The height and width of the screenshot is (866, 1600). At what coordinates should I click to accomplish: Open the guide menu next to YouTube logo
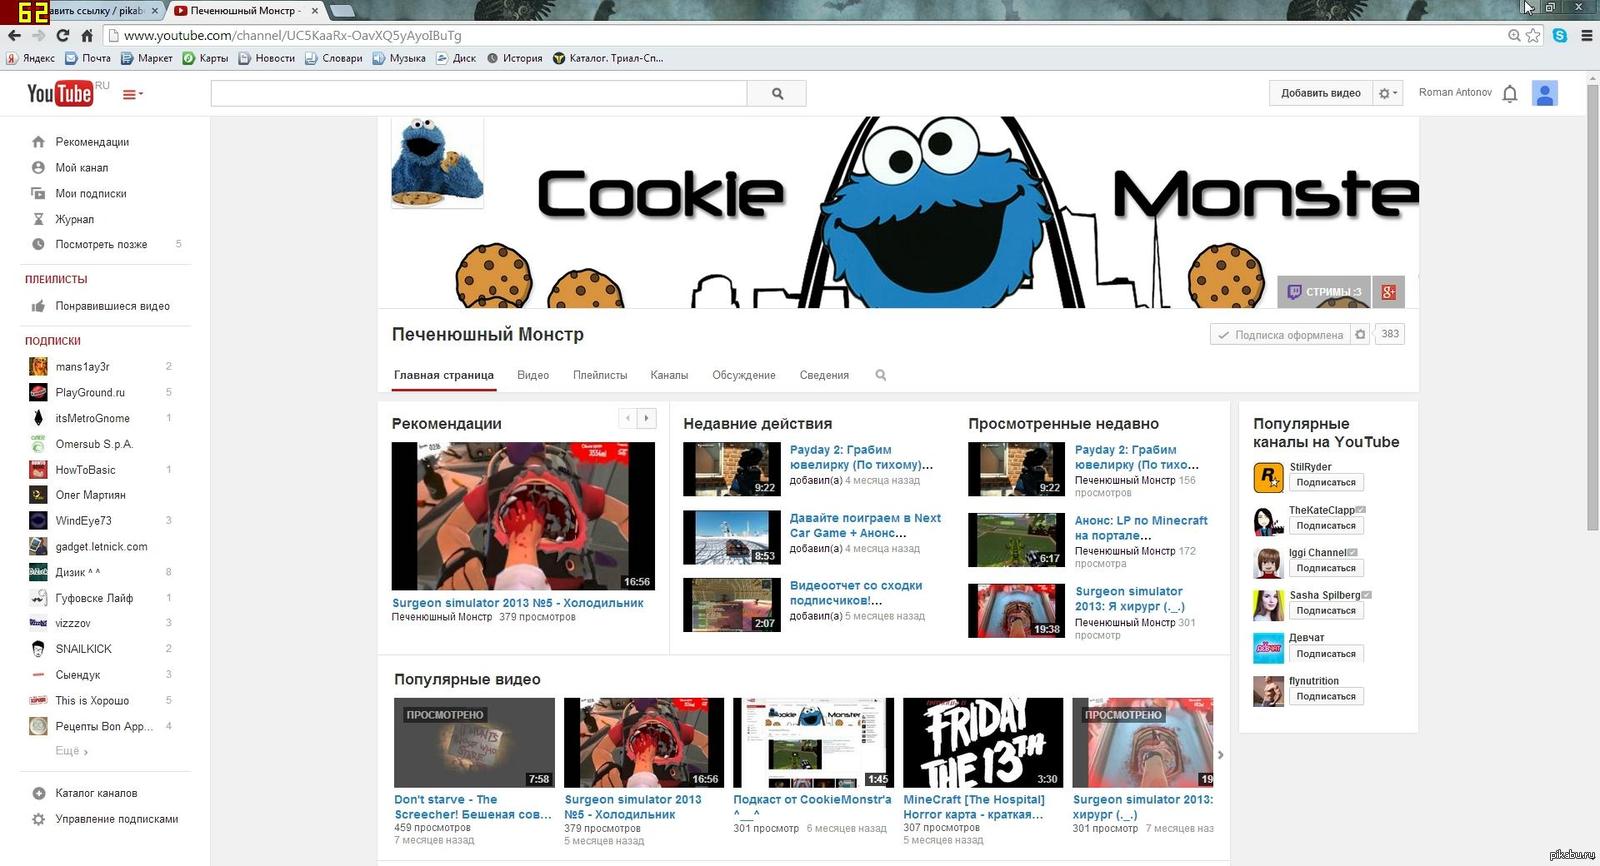tap(132, 94)
